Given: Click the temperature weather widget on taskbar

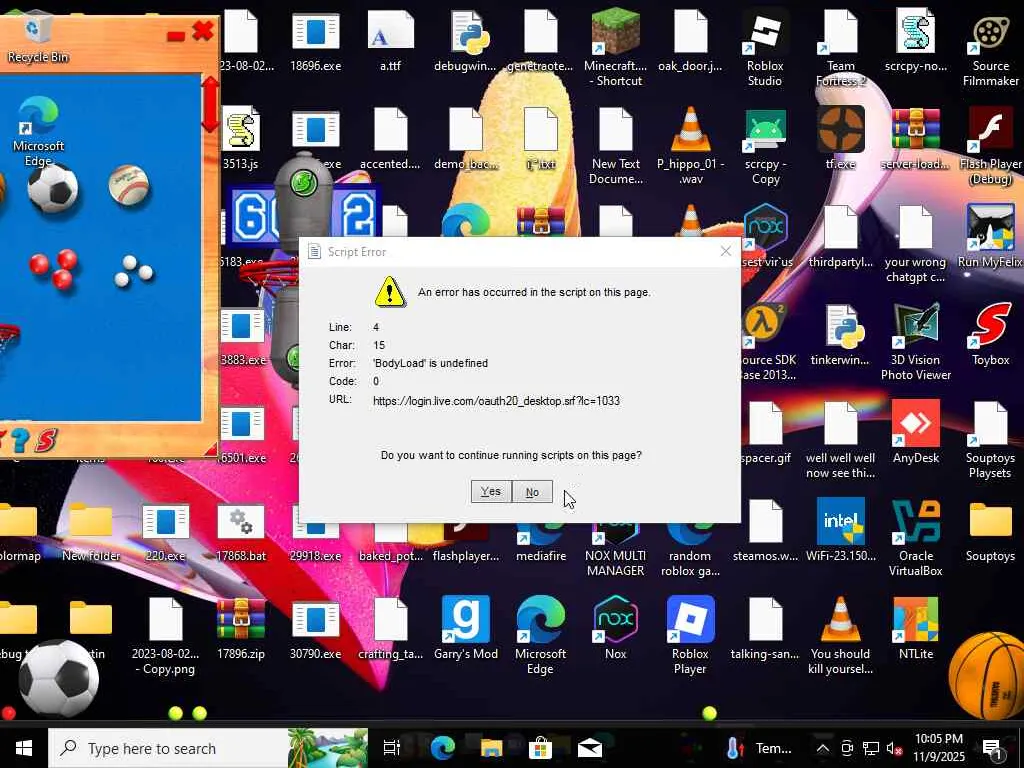Looking at the screenshot, I should point(761,748).
